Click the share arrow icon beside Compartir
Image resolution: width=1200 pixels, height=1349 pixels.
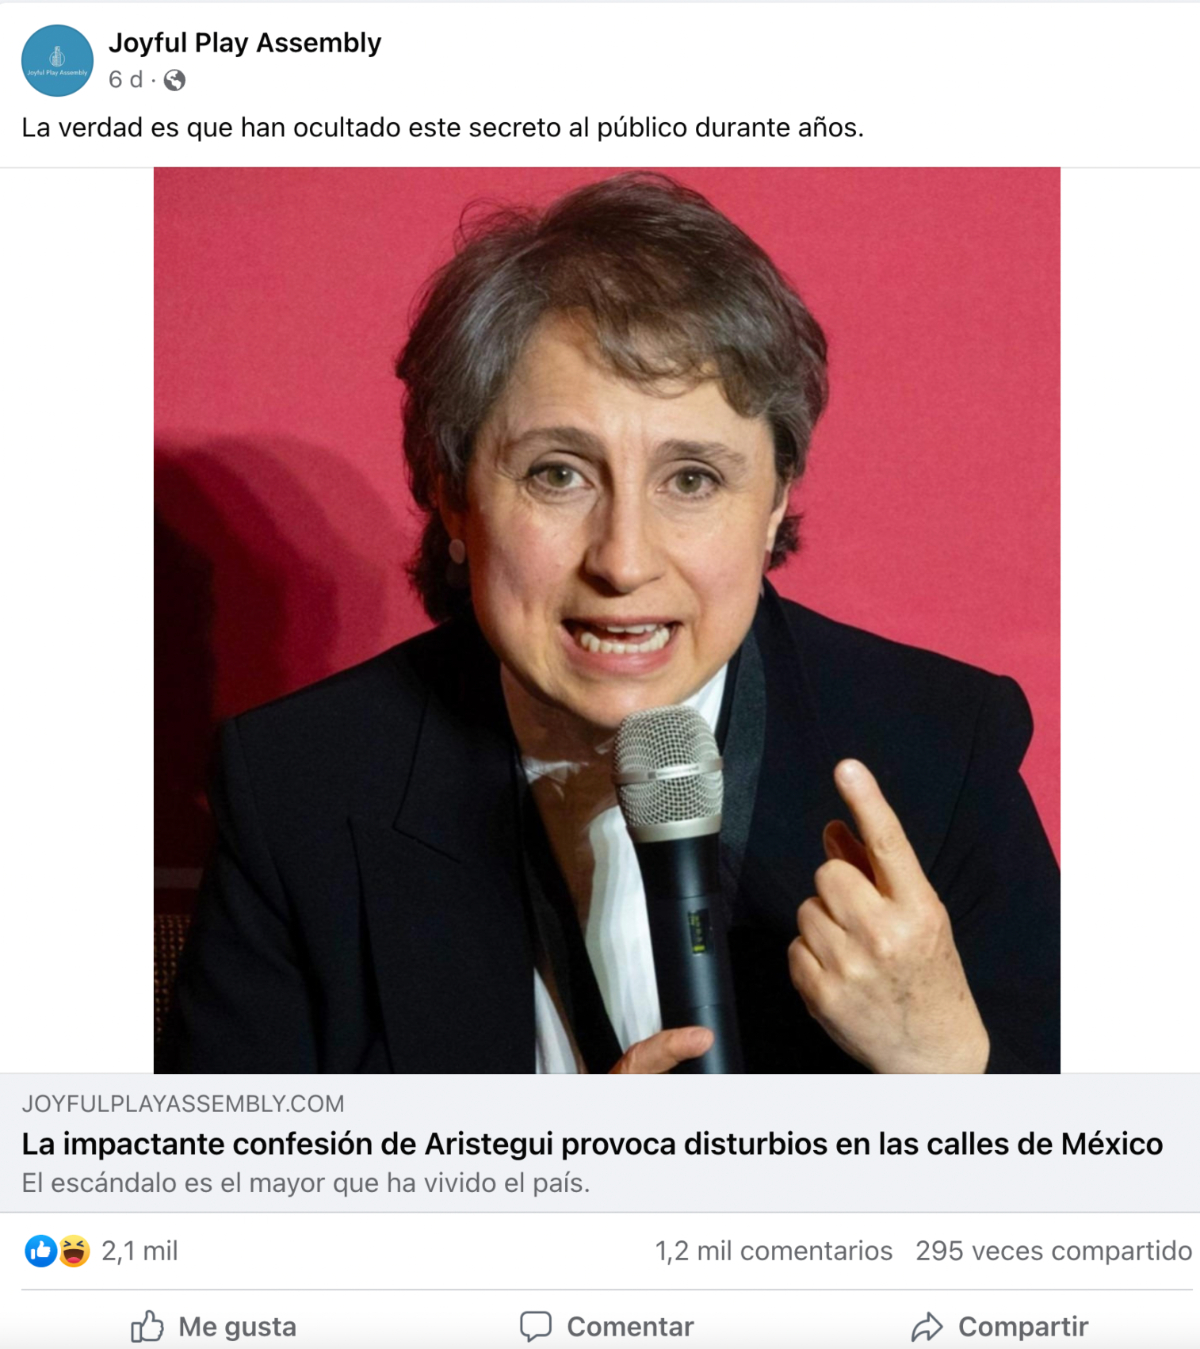(x=926, y=1327)
